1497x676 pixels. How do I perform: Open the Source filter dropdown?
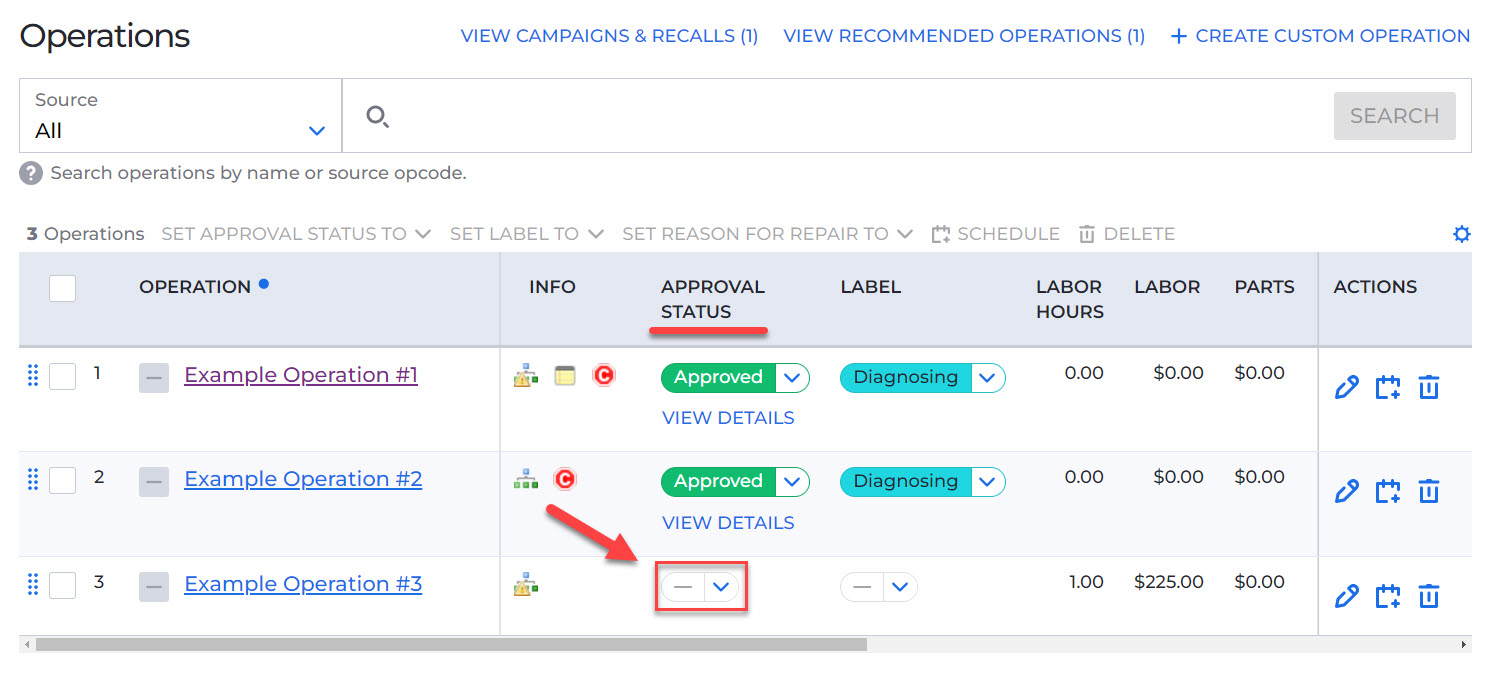318,130
